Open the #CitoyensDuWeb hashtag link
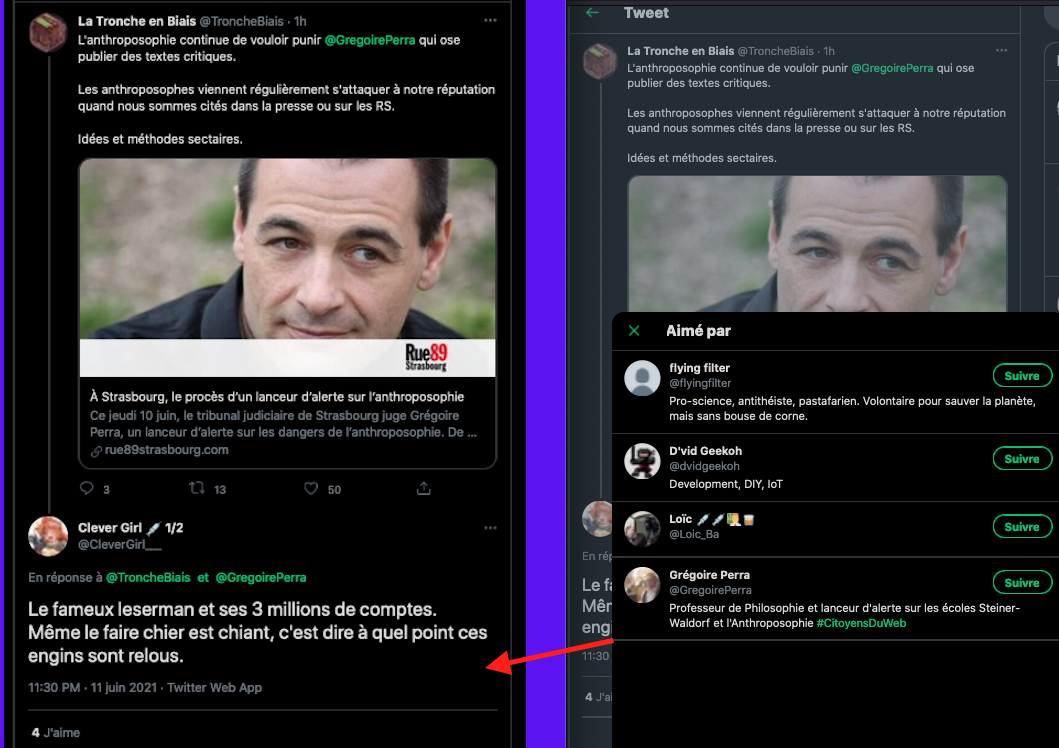Screen dimensions: 1059x748 (x=861, y=623)
